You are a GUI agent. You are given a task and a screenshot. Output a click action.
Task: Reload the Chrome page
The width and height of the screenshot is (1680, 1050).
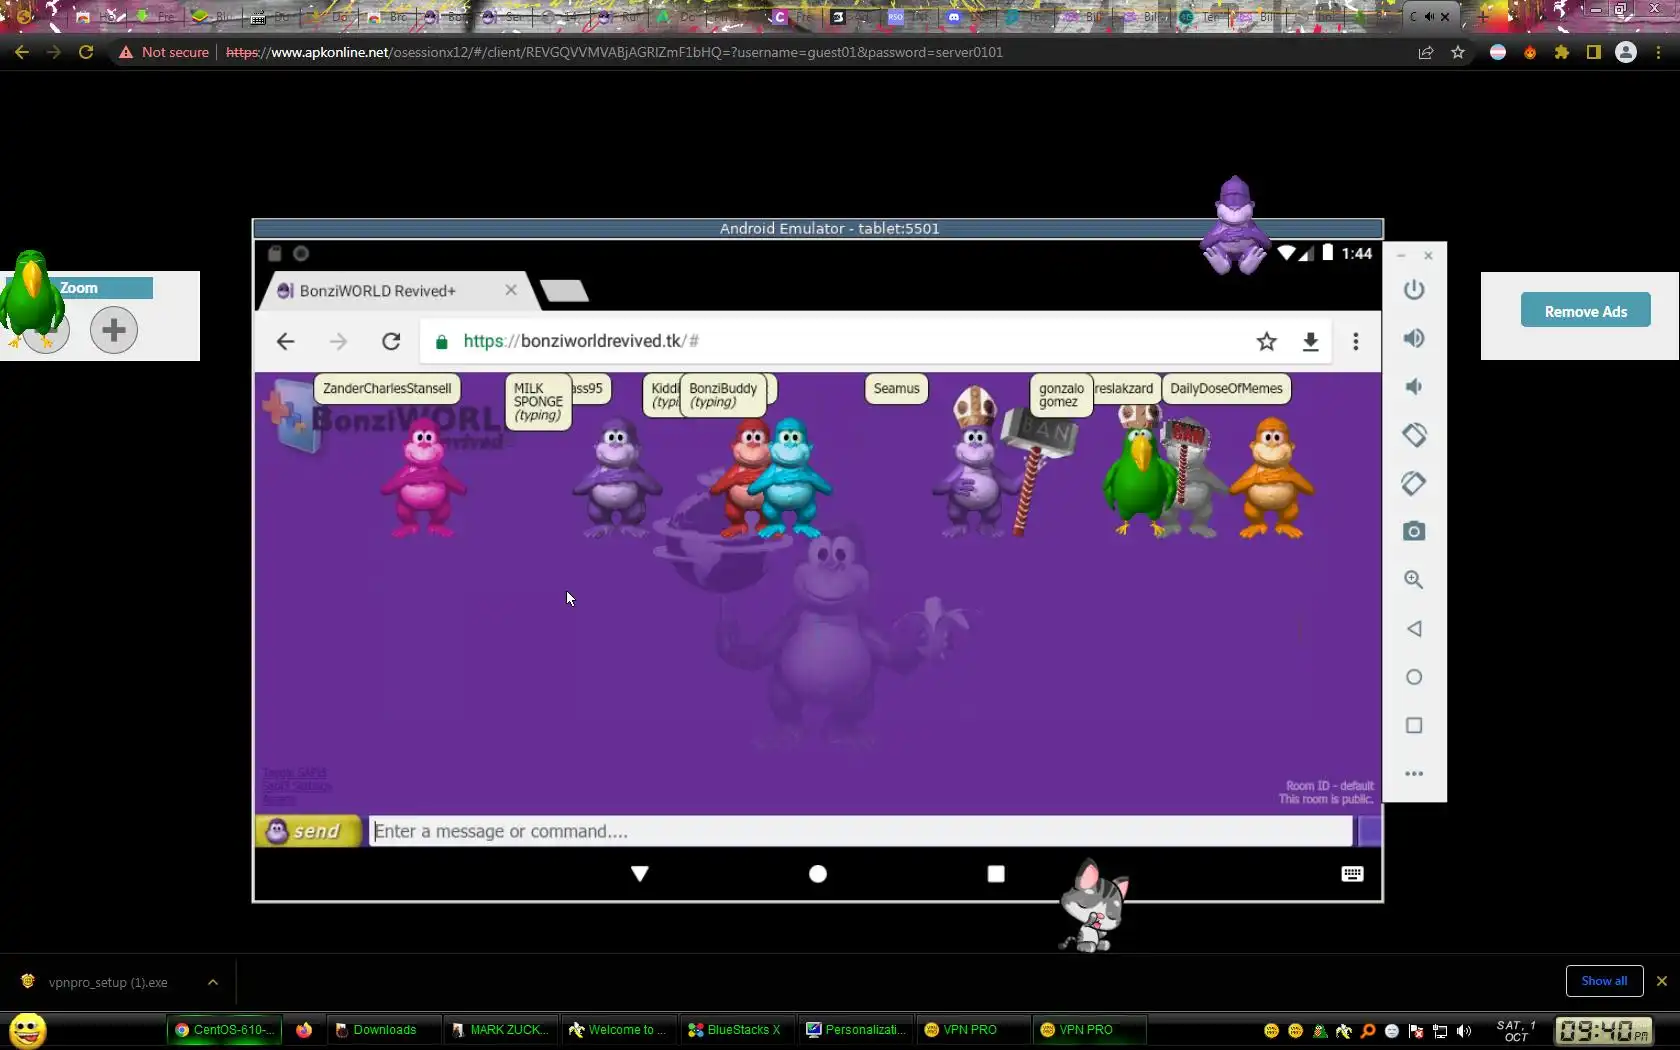pos(86,52)
